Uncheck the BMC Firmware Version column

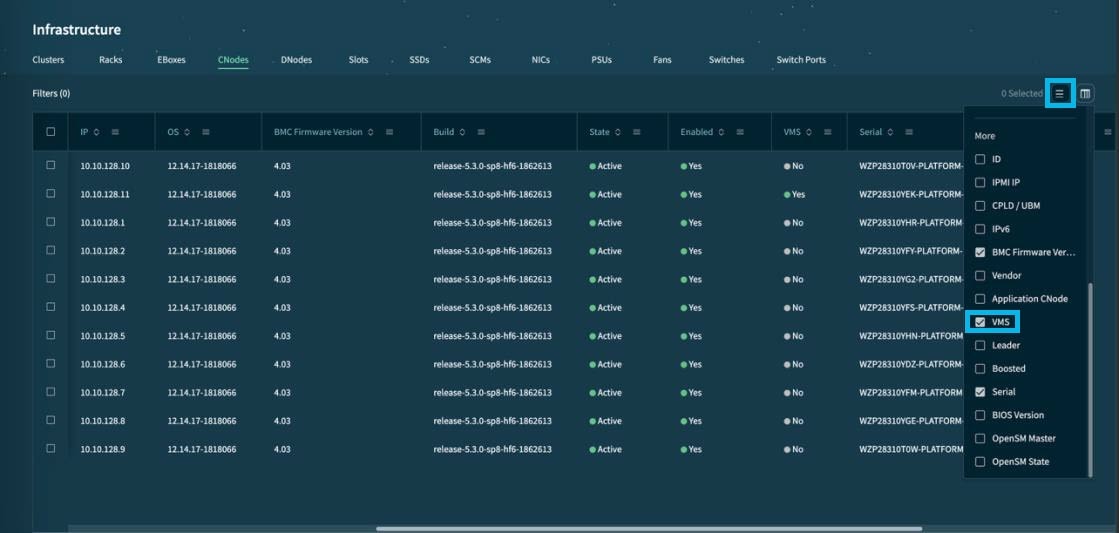[980, 253]
